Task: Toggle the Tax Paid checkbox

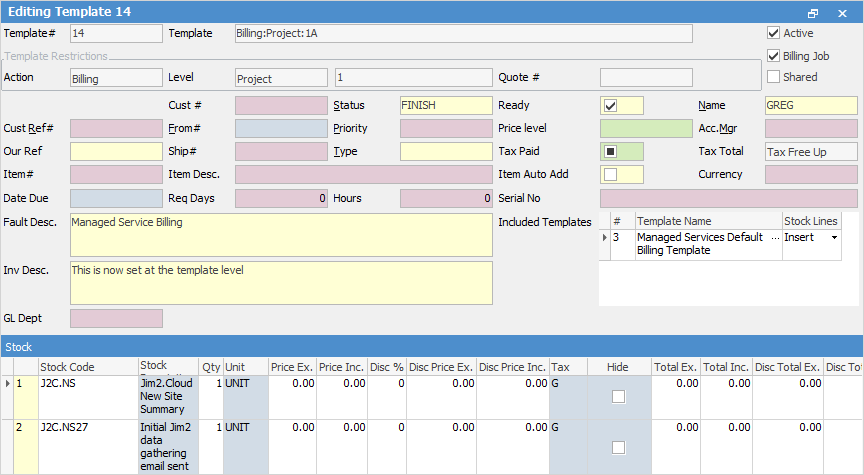Action: [610, 152]
